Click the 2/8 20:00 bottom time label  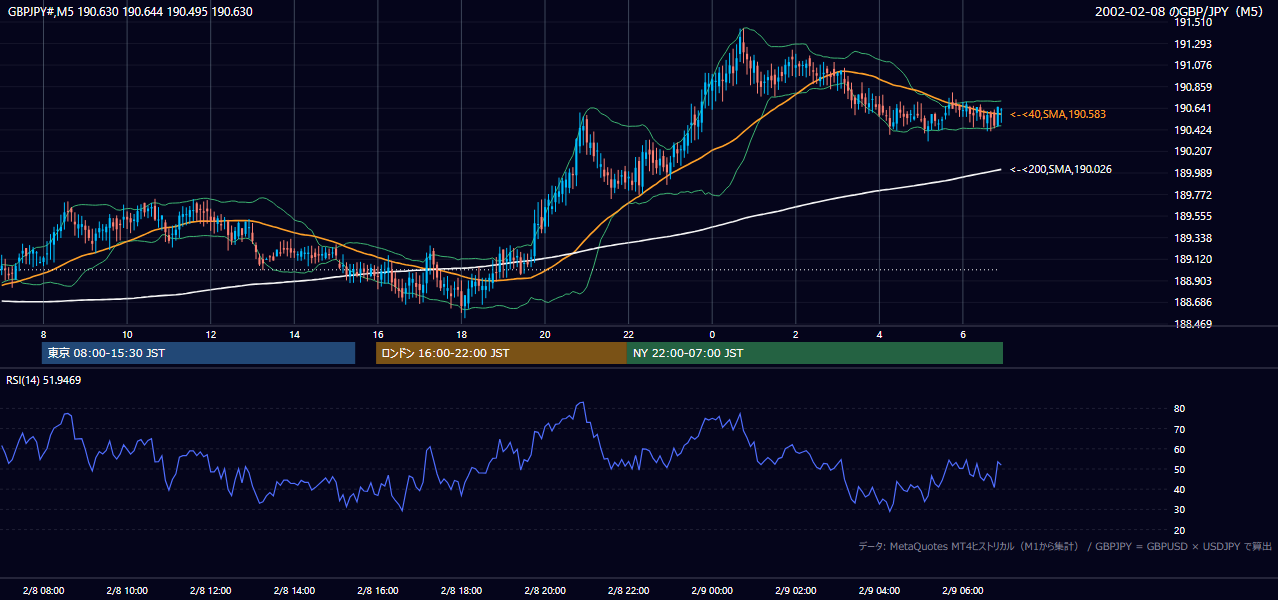click(x=545, y=591)
